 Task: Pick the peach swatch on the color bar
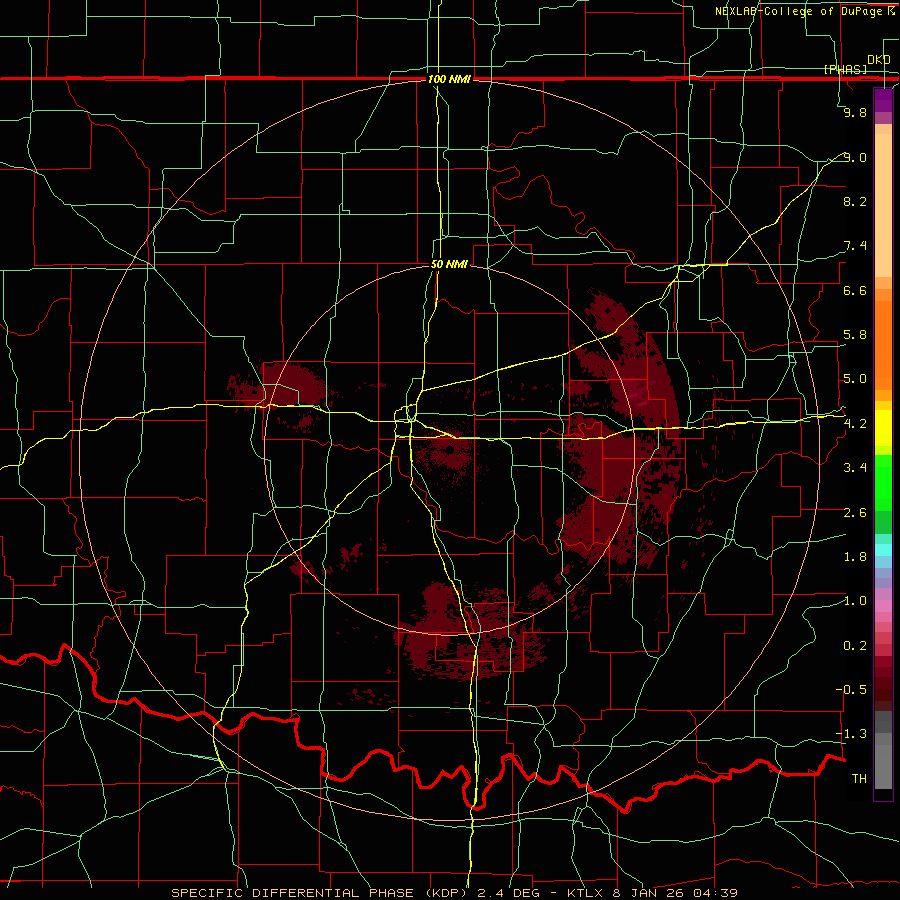(883, 207)
